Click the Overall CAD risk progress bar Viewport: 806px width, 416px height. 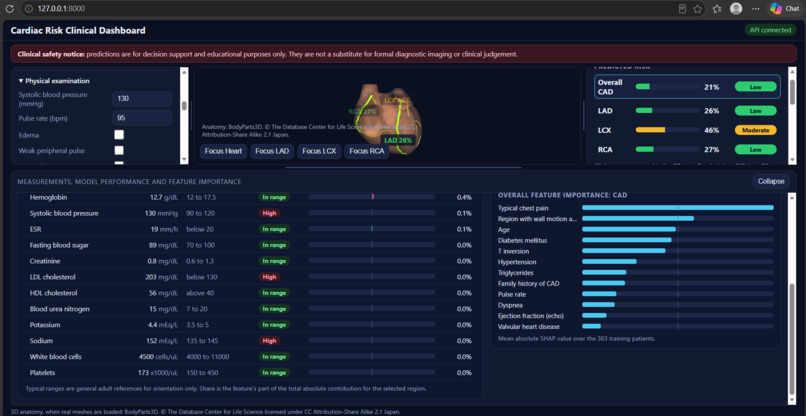point(667,87)
